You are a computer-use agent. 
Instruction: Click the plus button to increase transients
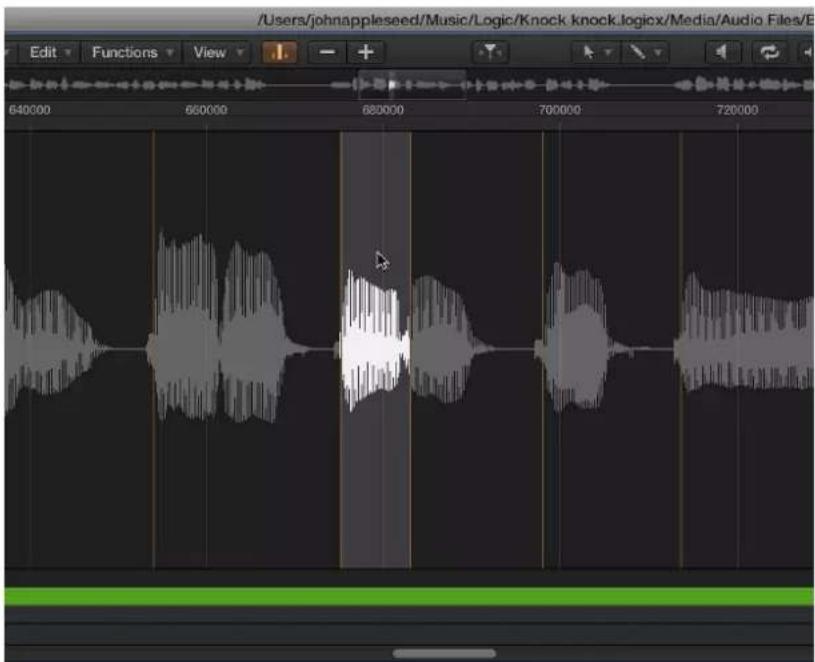[x=366, y=52]
